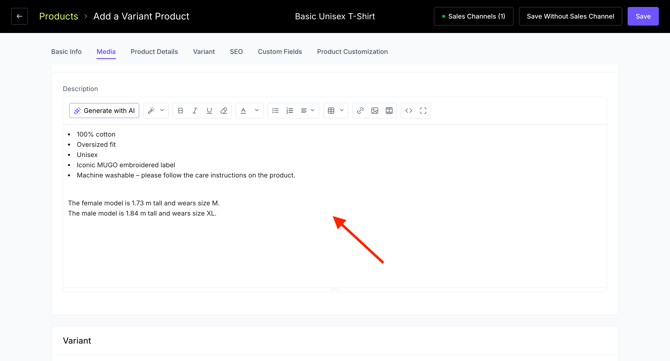Insert a numbered list
Image resolution: width=670 pixels, height=361 pixels.
(290, 111)
